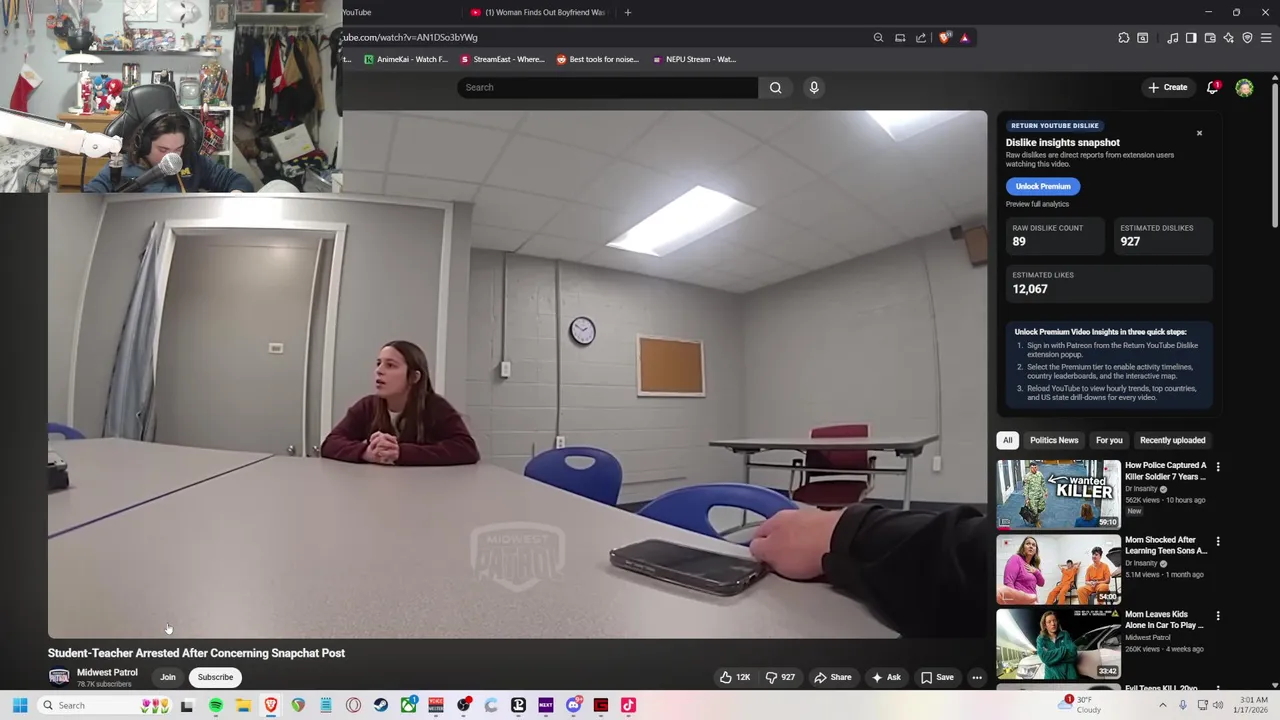Open Discord from taskbar

[x=573, y=705]
